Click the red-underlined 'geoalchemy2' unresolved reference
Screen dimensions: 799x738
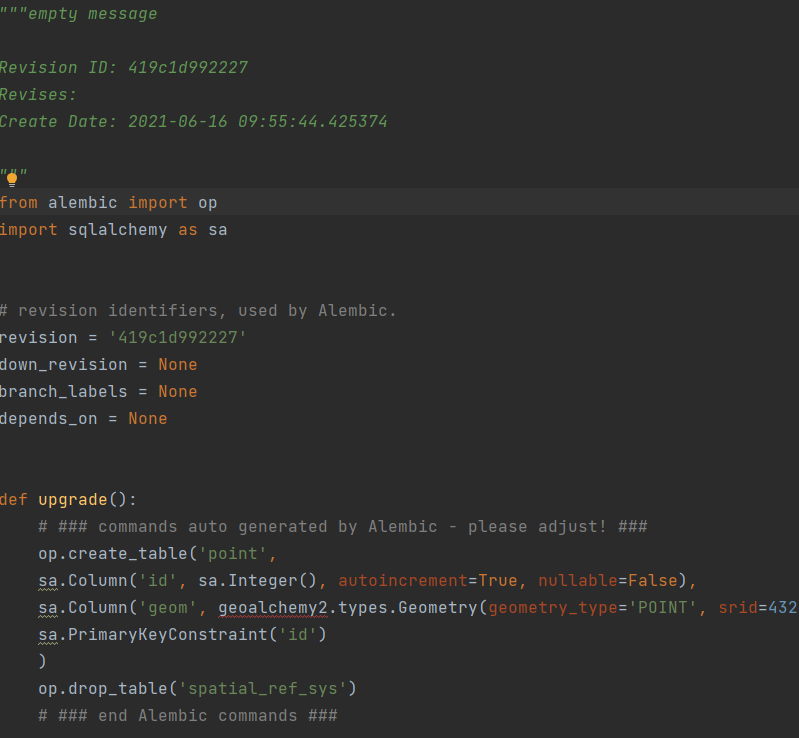pos(273,608)
